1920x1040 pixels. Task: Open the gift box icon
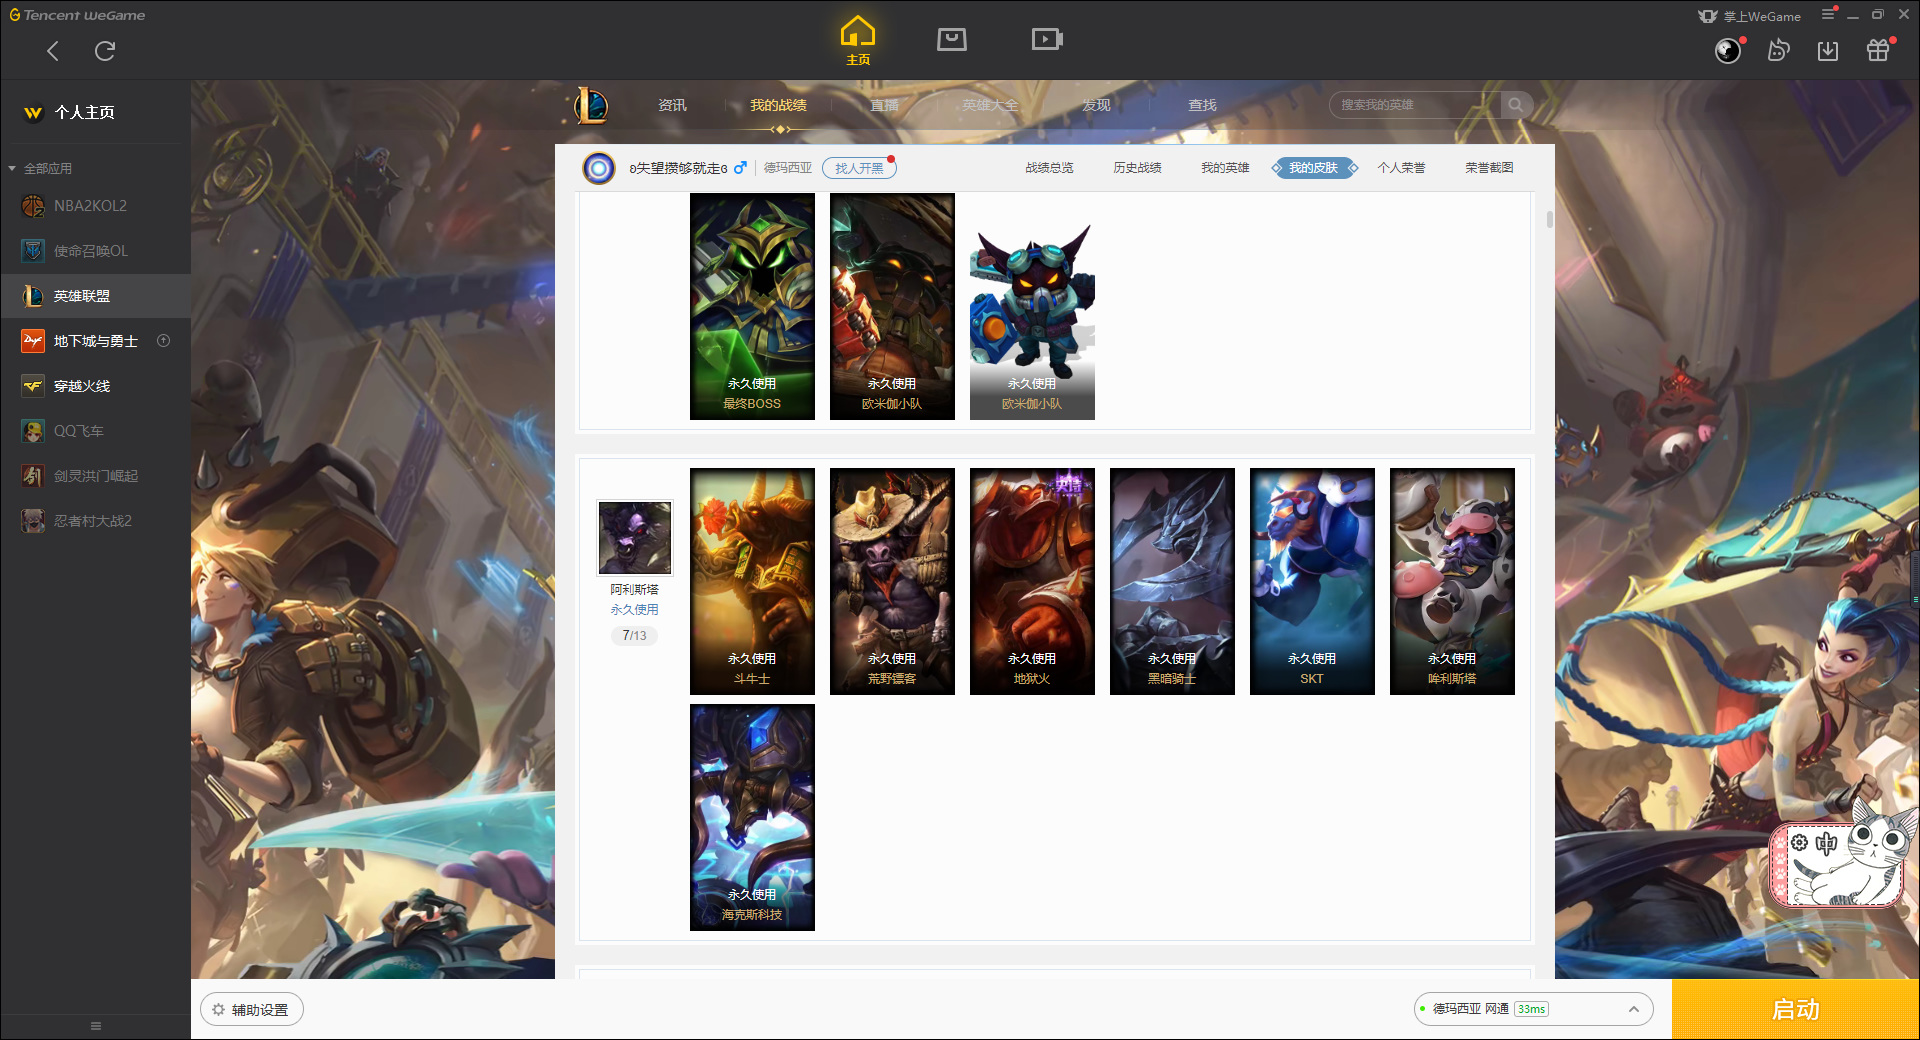(1878, 51)
